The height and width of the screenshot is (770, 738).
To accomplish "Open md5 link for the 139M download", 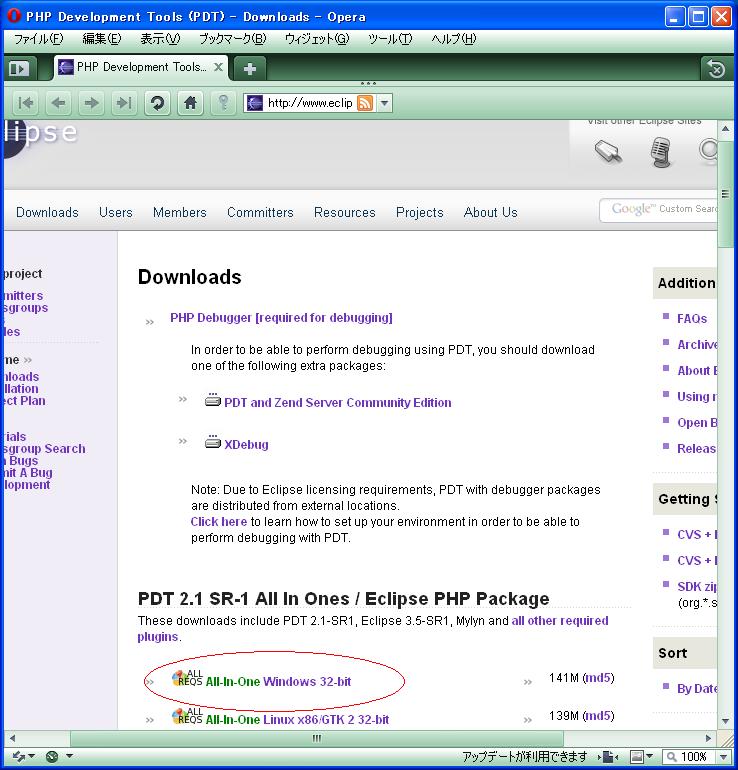I will [x=598, y=715].
